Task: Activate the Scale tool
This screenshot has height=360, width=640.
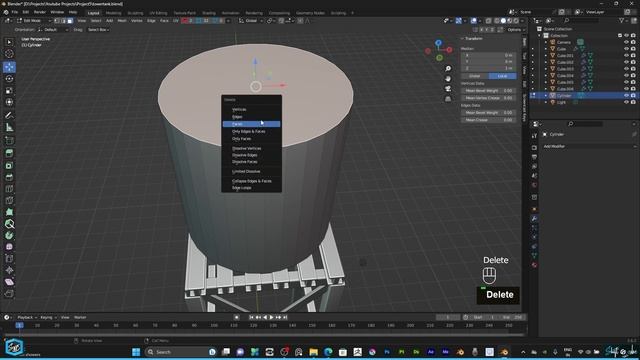Action: click(x=9, y=91)
